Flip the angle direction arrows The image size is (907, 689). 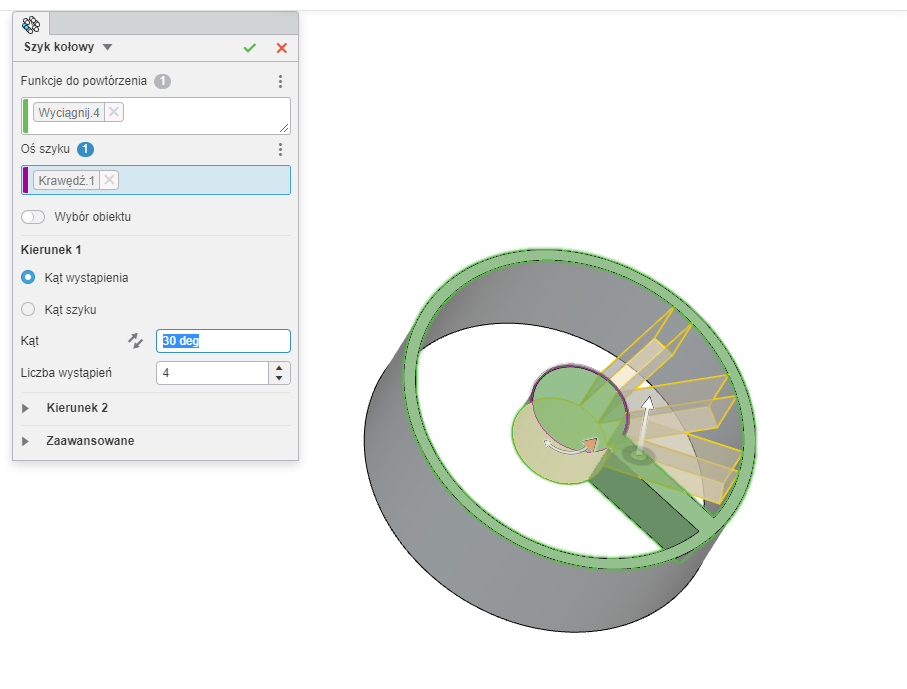tap(136, 341)
